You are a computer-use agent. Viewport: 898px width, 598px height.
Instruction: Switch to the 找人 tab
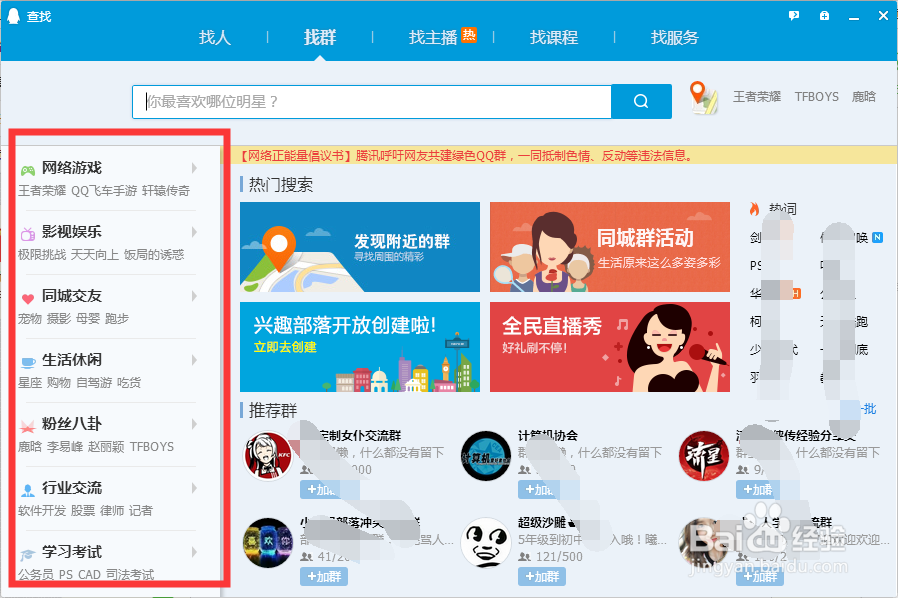click(x=215, y=37)
